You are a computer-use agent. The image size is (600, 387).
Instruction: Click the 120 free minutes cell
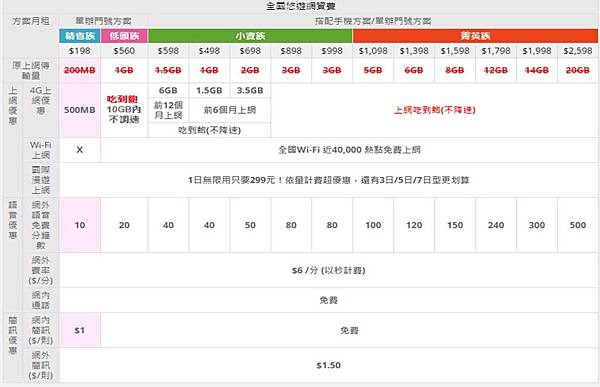[414, 225]
